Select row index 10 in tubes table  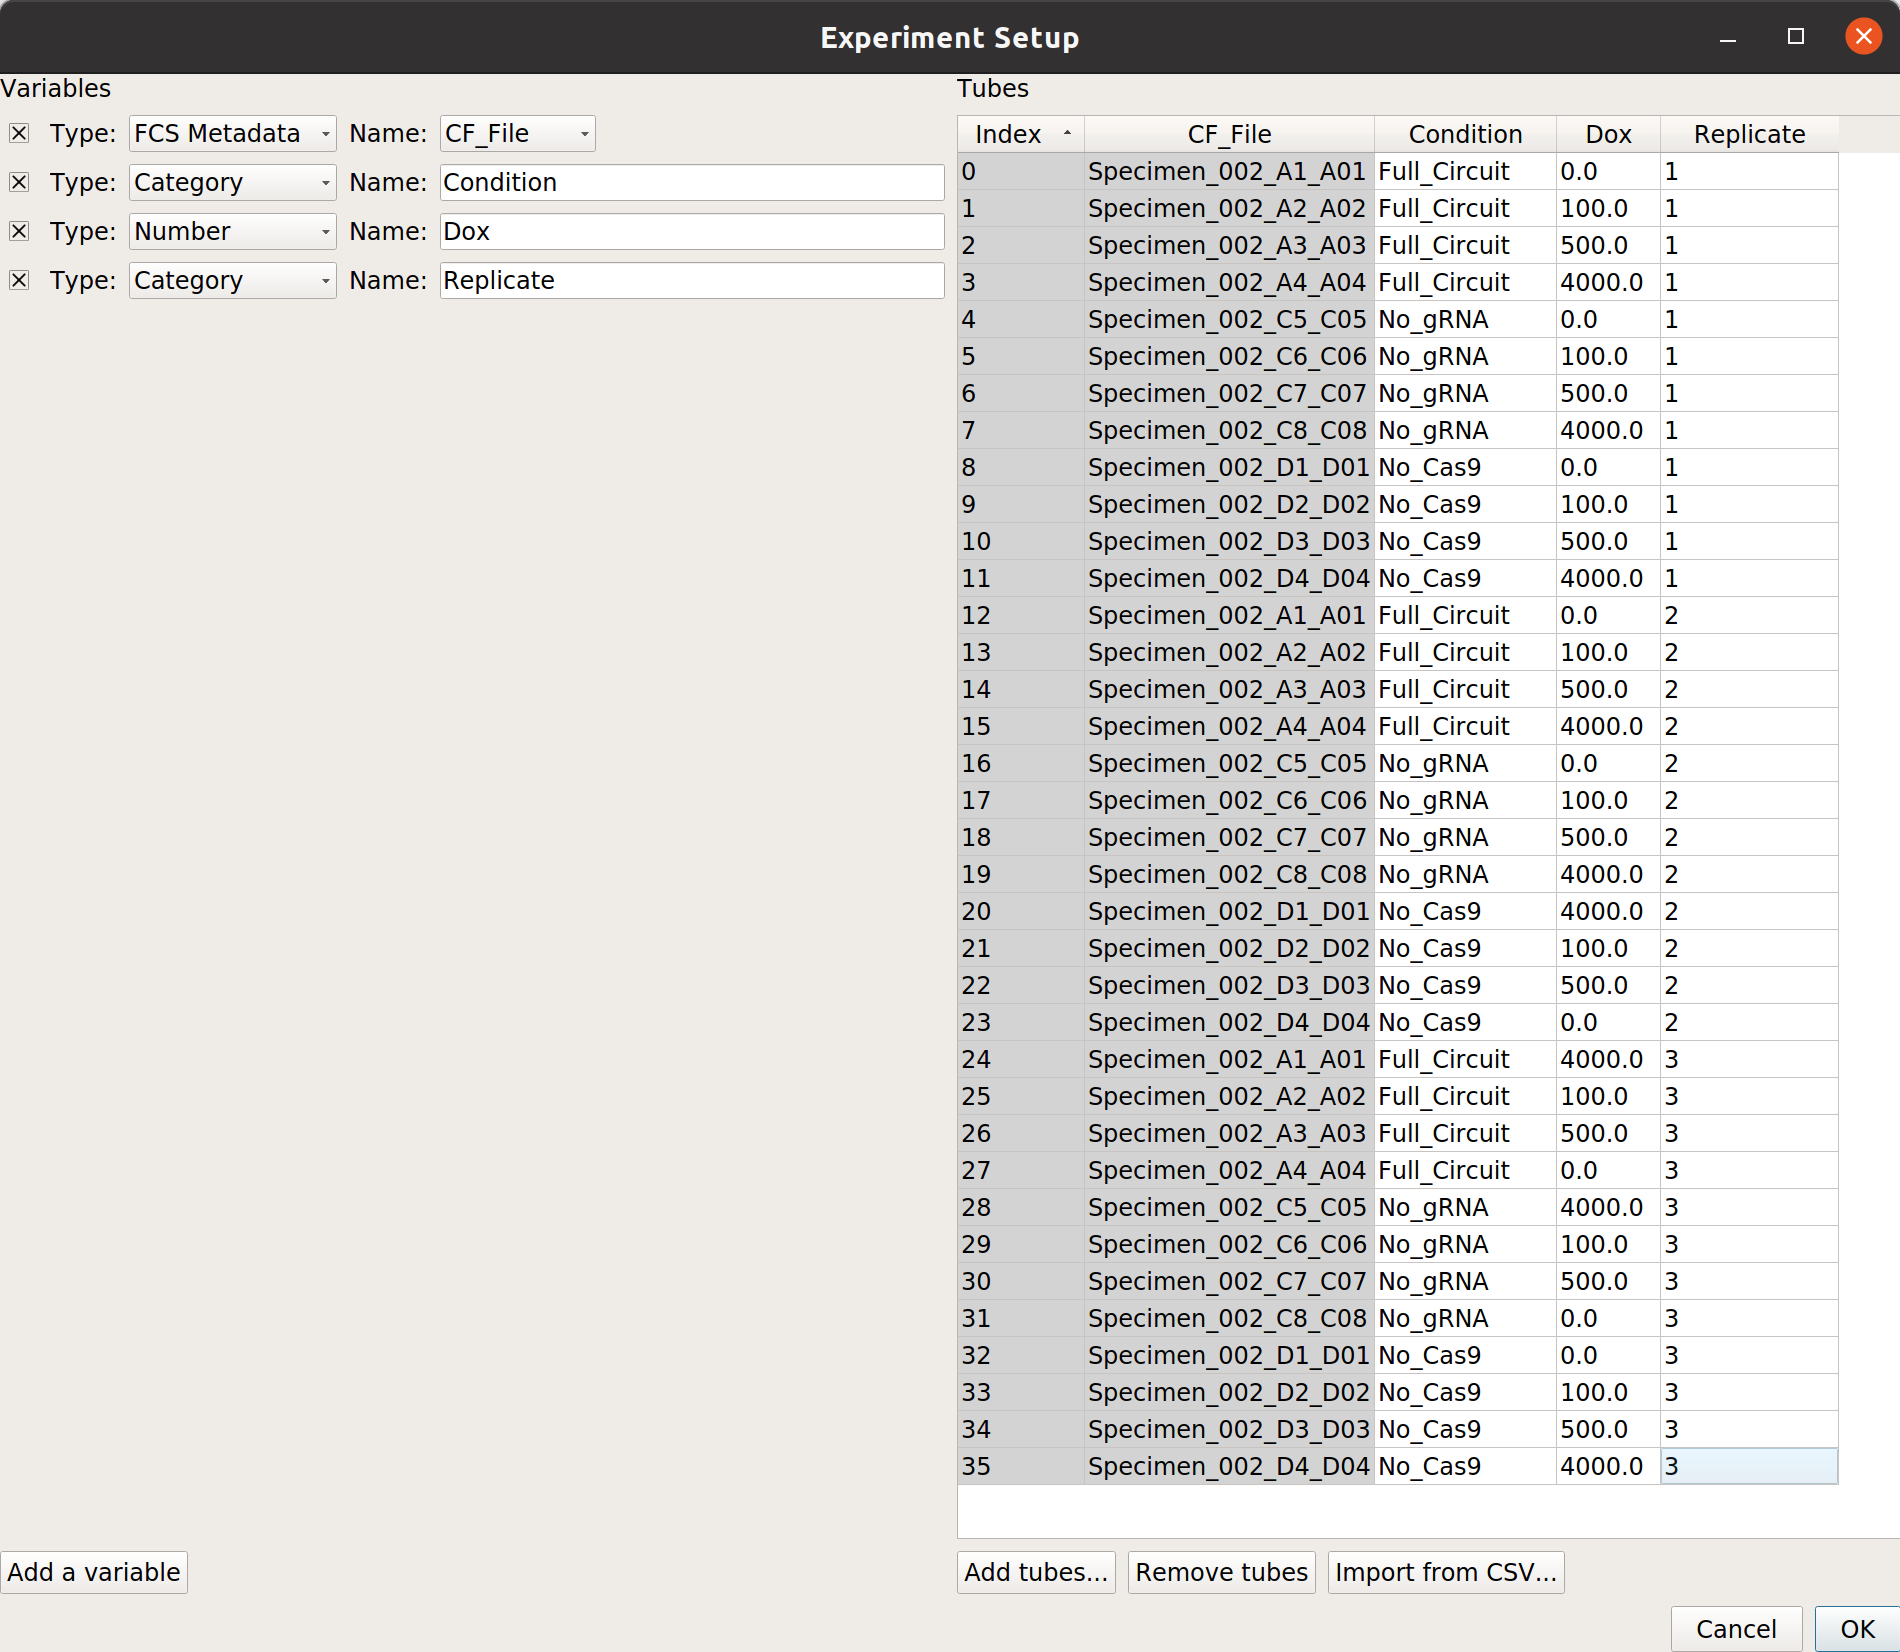1021,541
